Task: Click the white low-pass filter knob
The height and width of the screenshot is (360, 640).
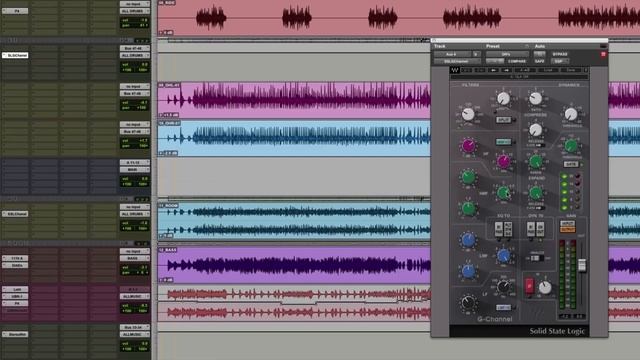Action: pyautogui.click(x=503, y=98)
